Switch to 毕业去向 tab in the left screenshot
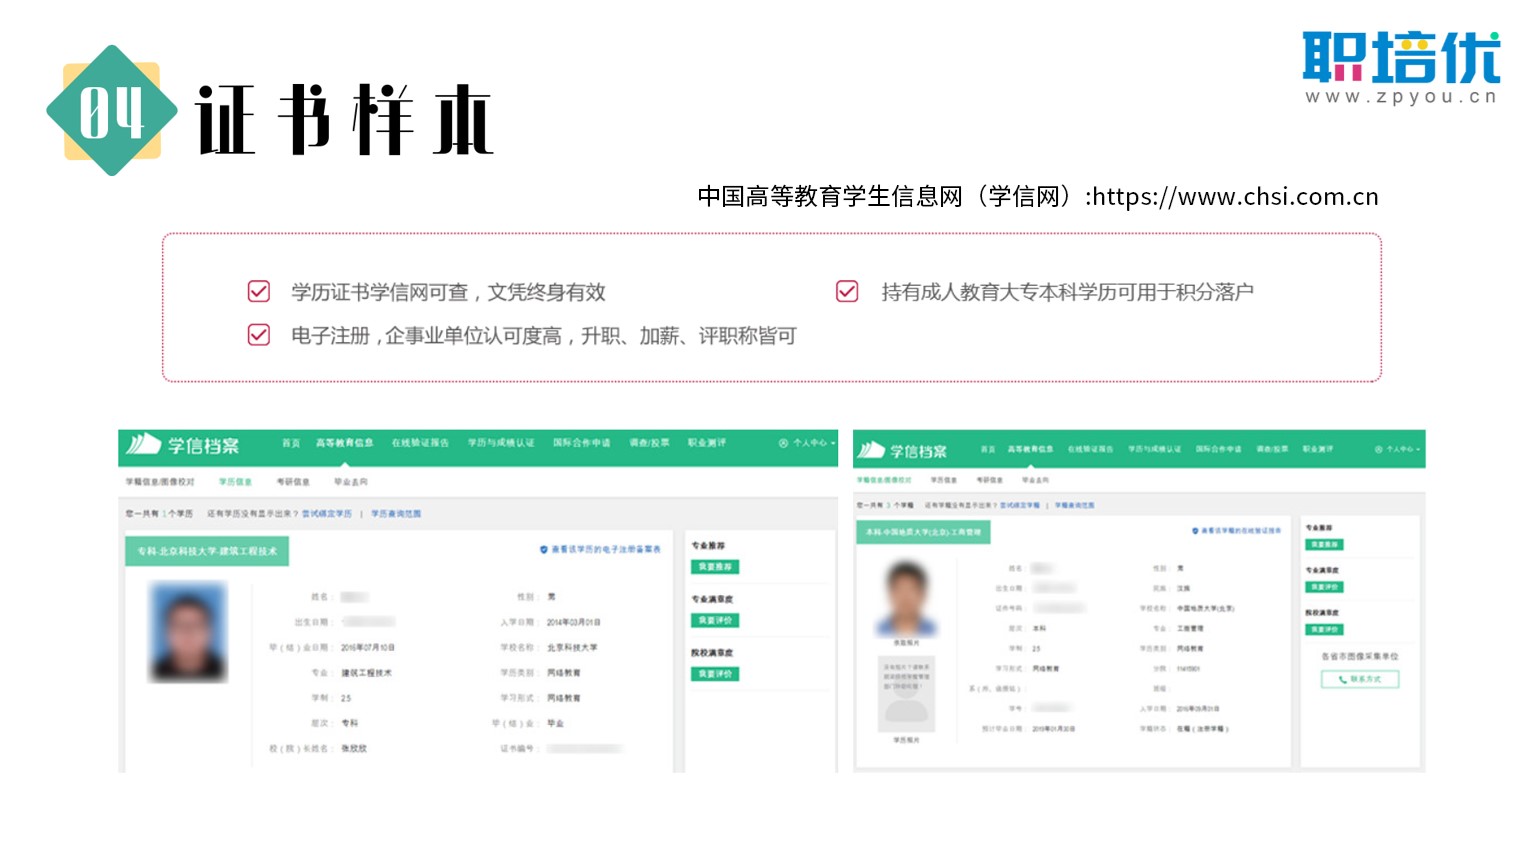 click(351, 482)
